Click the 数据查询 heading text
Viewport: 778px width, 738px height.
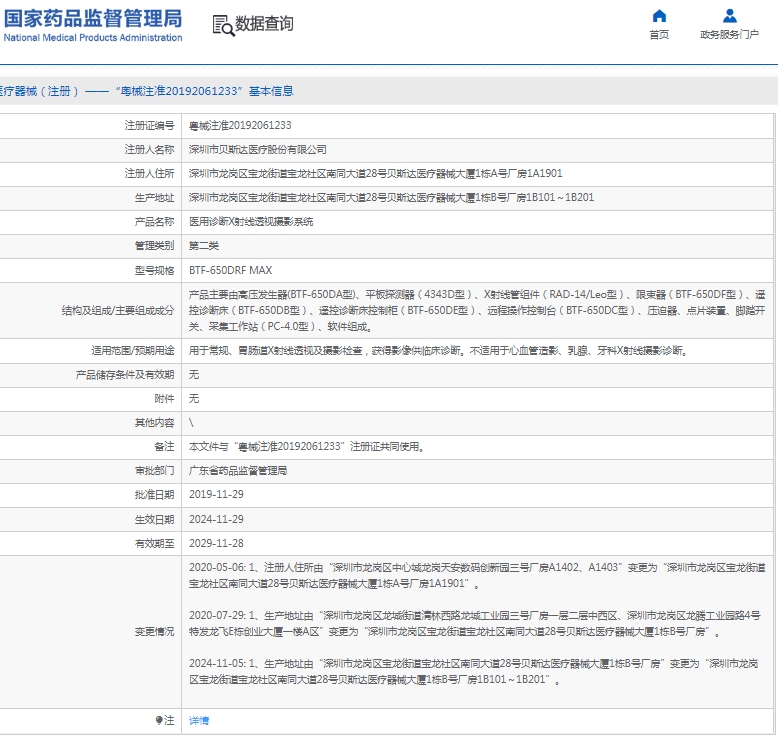[x=264, y=23]
